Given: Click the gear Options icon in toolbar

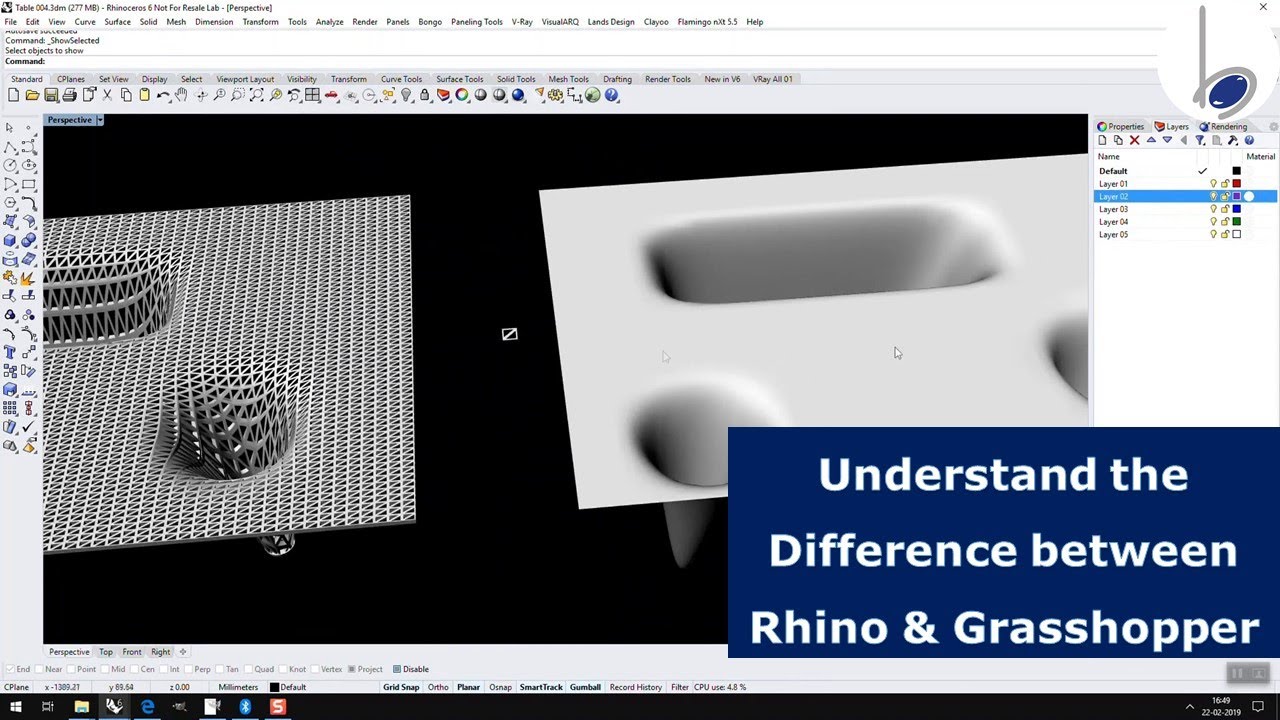Looking at the screenshot, I should coord(555,95).
